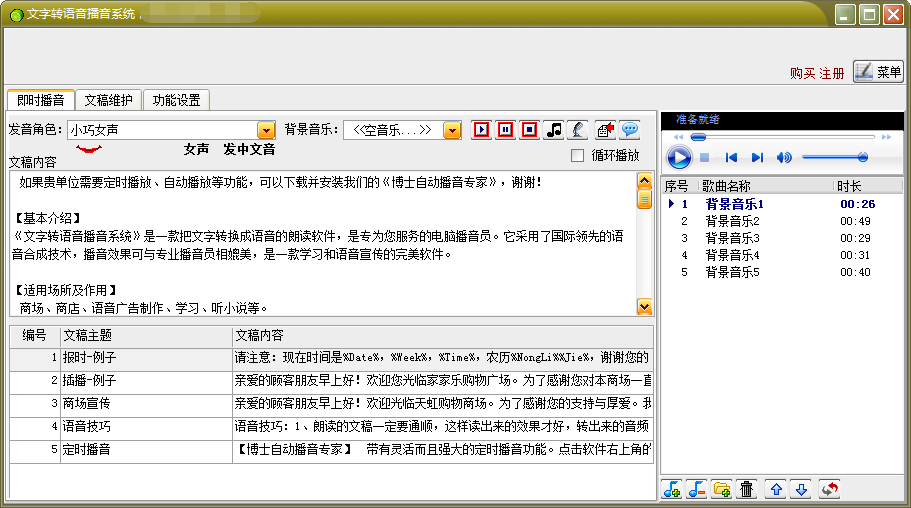This screenshot has height=508, width=911.
Task: Enable the 循环播放 loop checkbox
Action: (x=577, y=156)
